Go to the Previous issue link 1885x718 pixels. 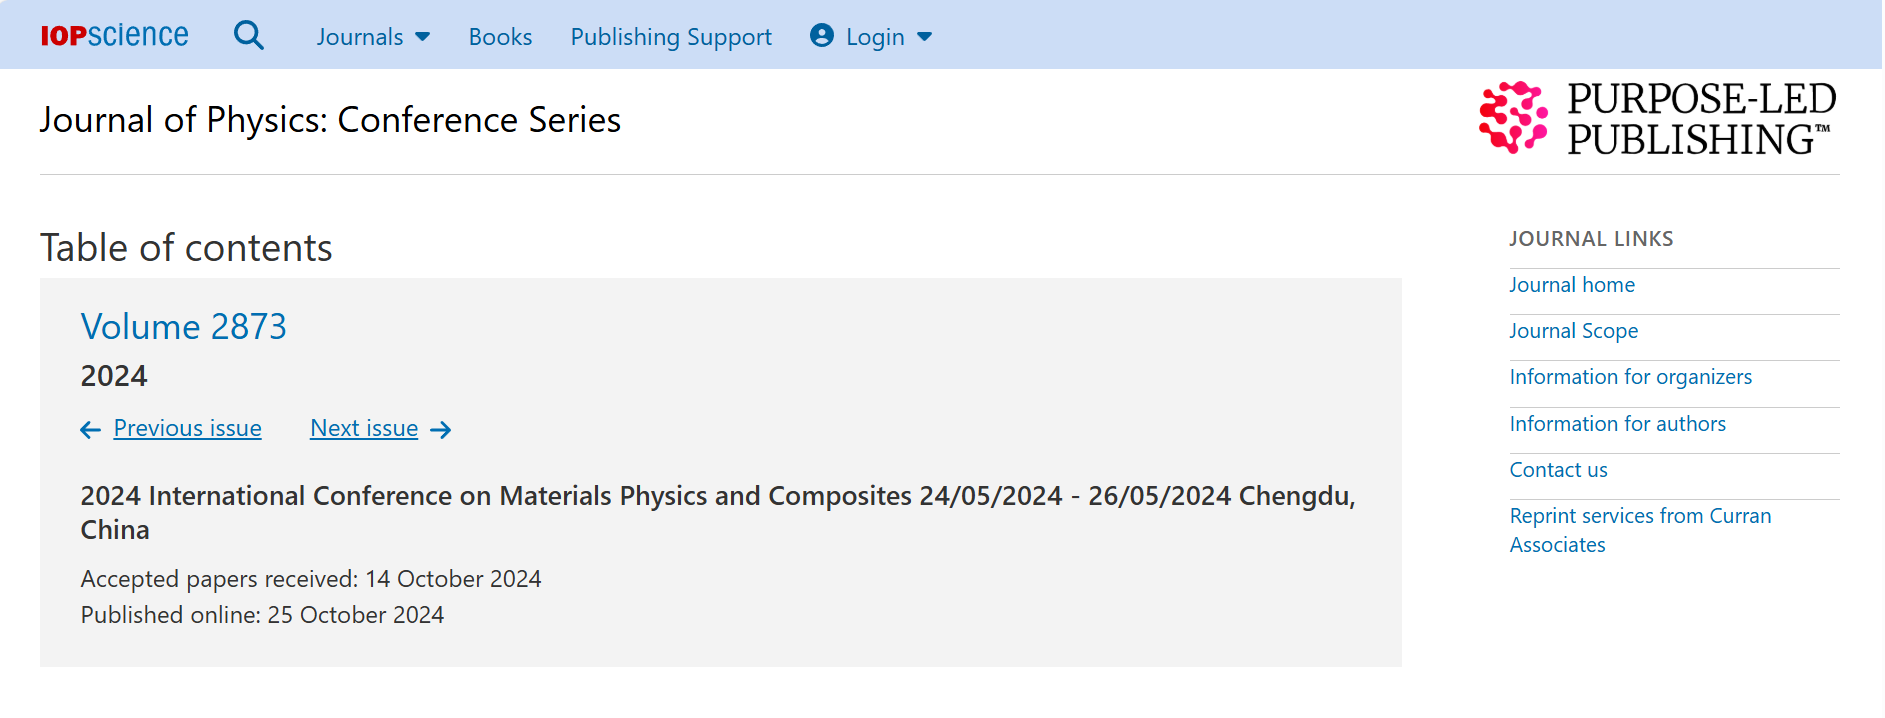188,428
